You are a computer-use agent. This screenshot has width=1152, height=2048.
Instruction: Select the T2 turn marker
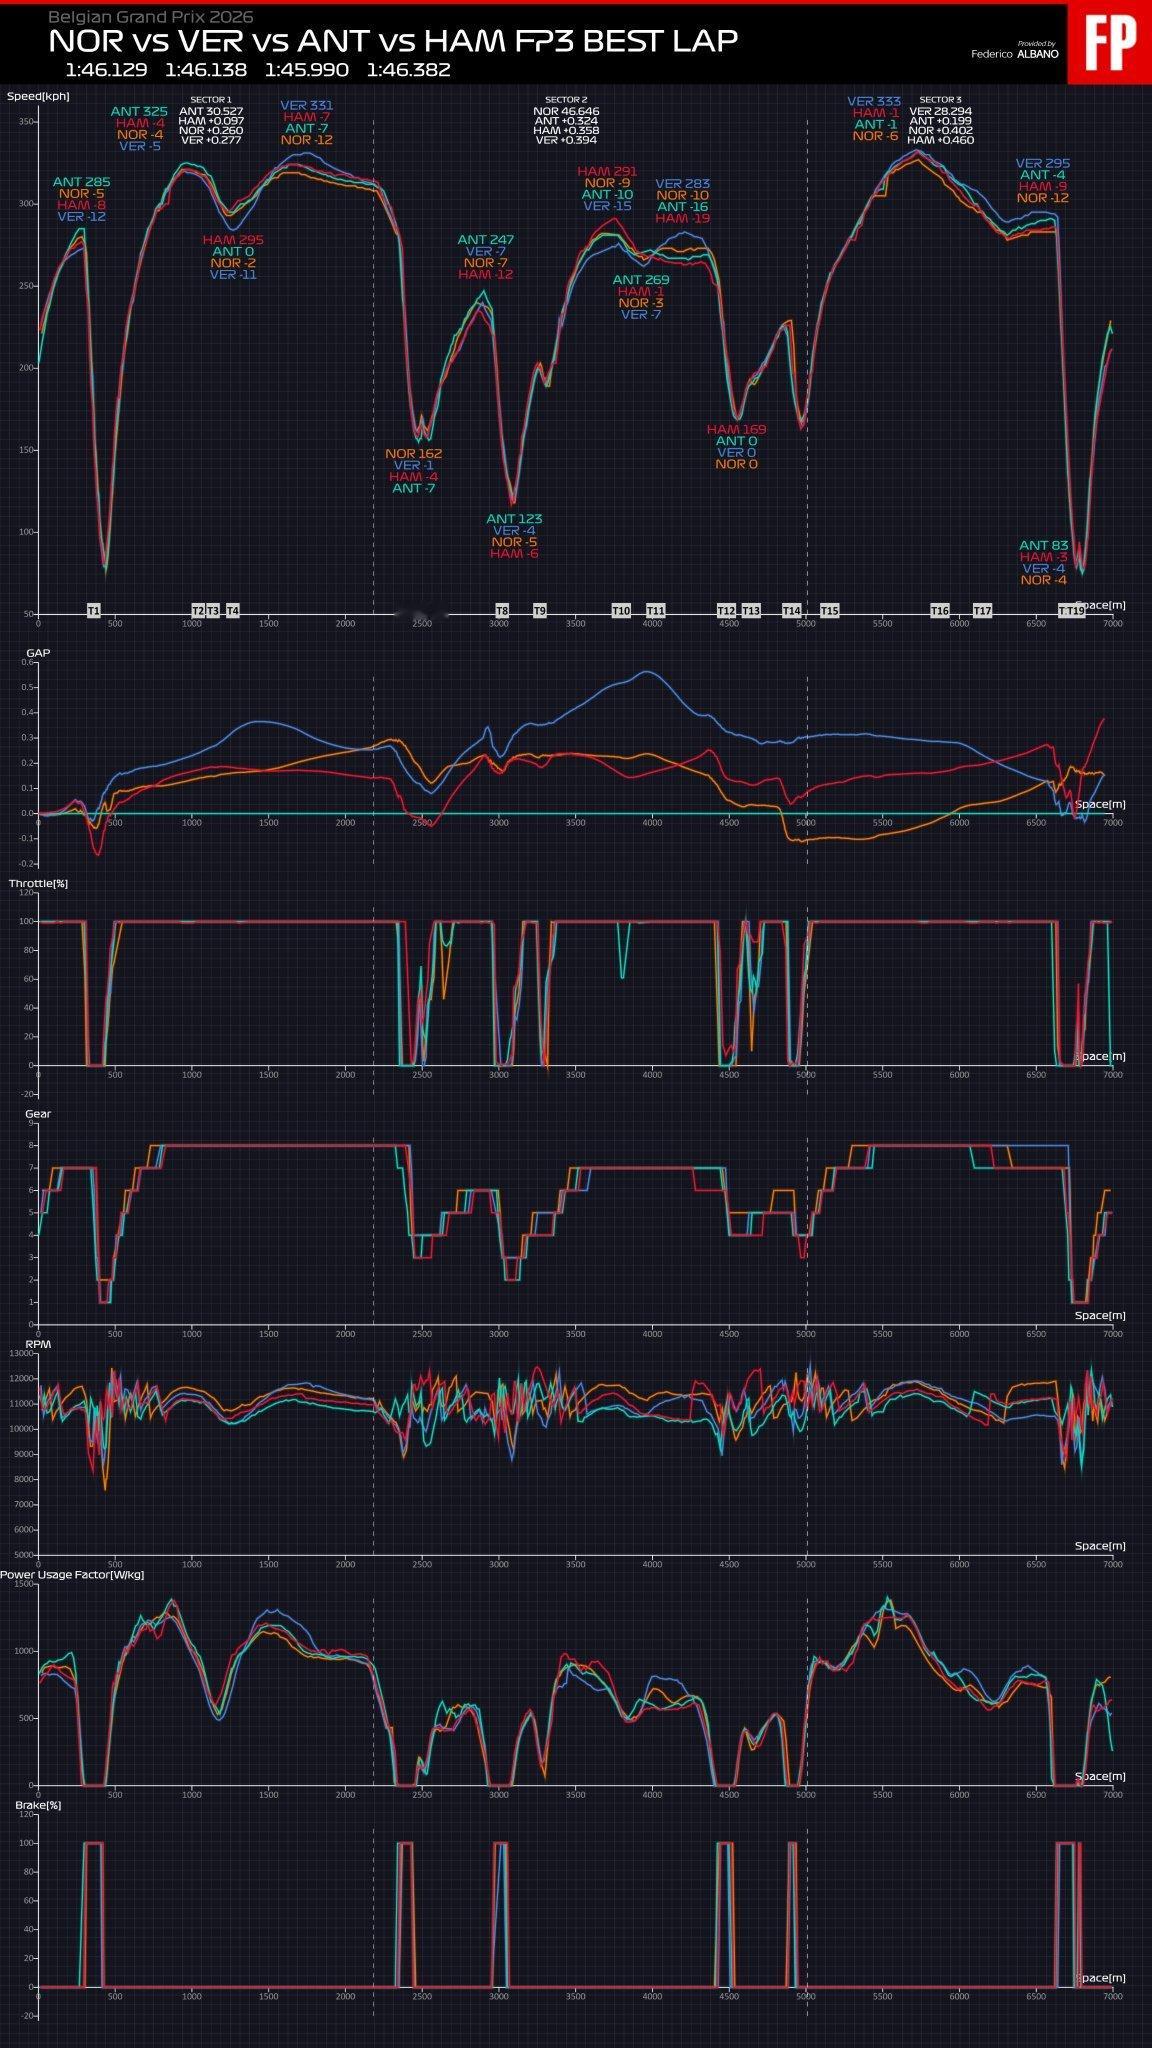[198, 610]
